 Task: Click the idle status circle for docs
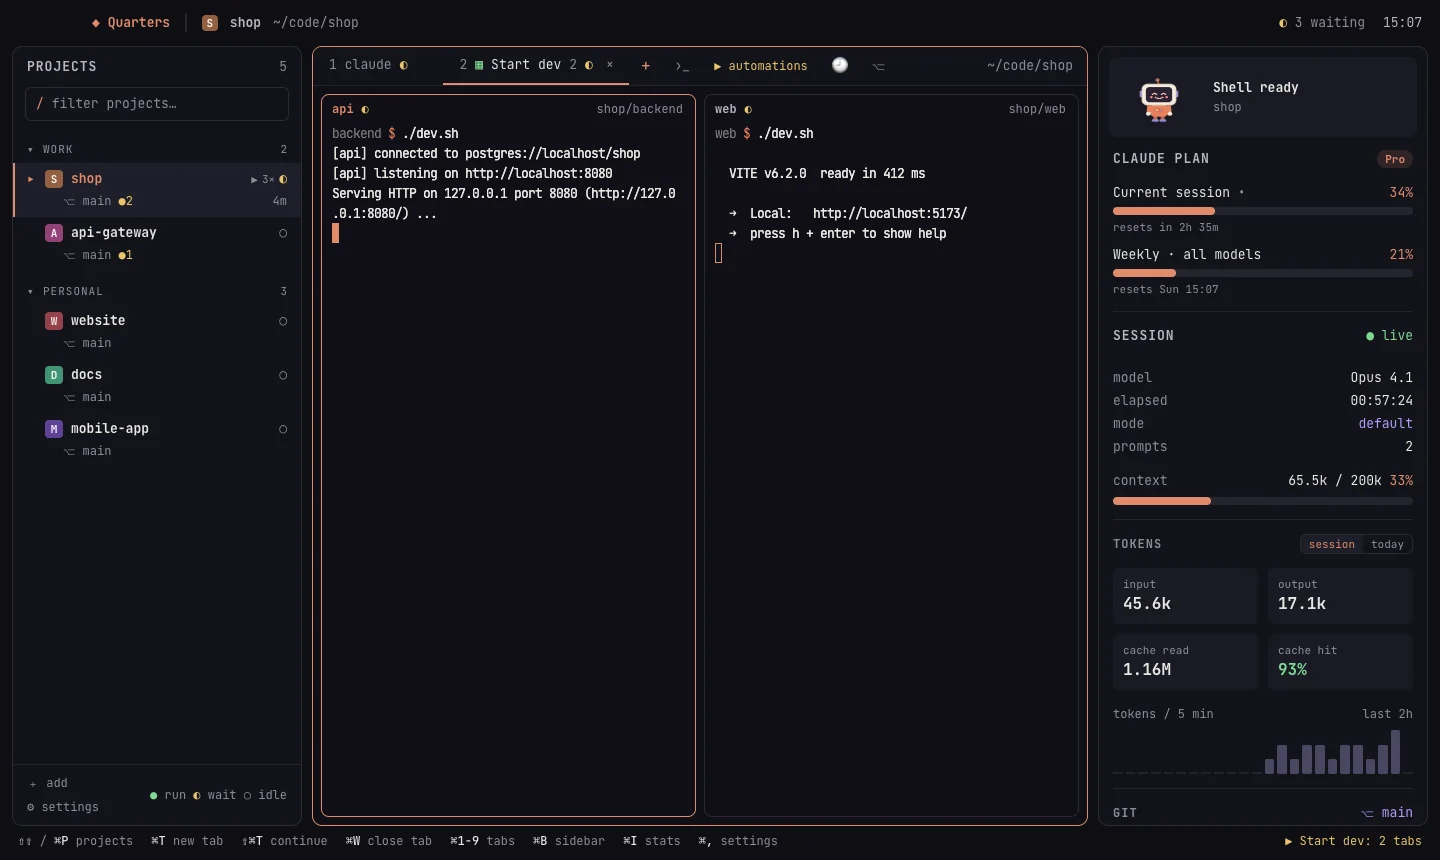(283, 375)
